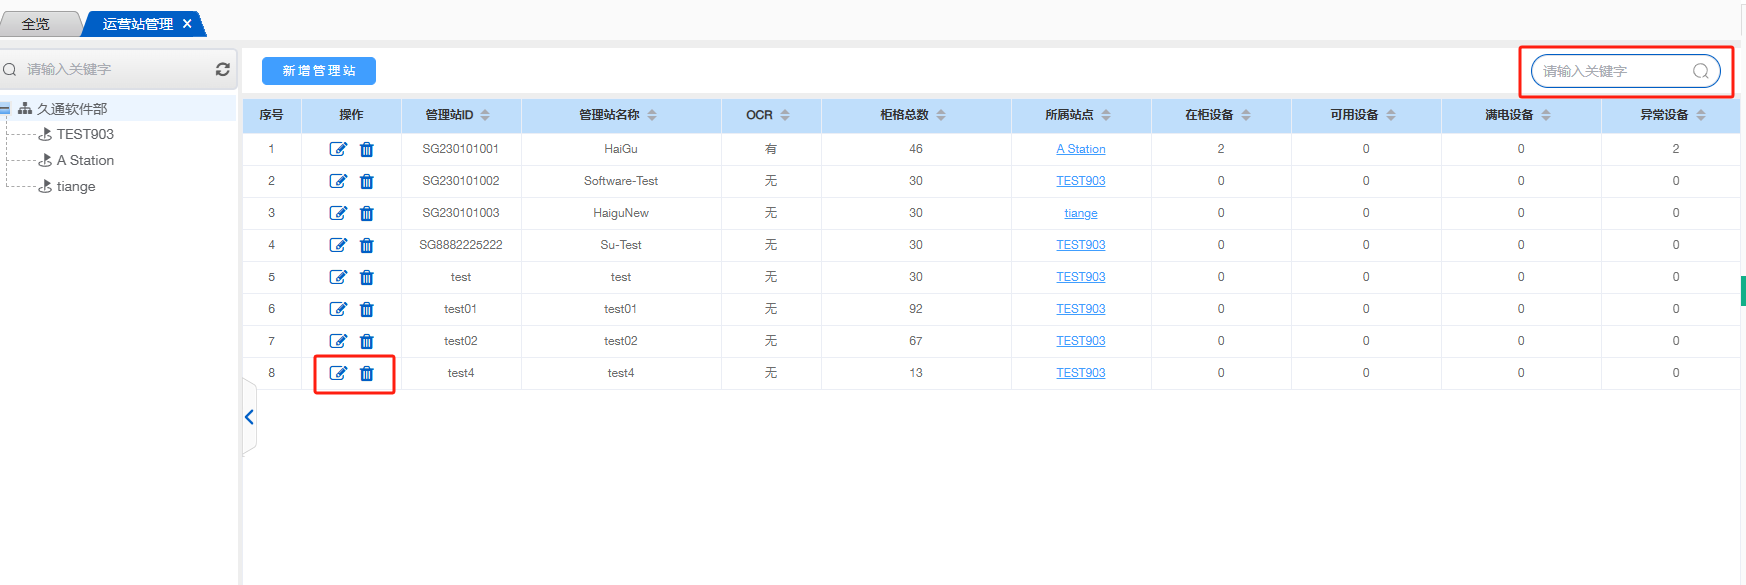Close the 运营站管理 tab
This screenshot has height=585, width=1746.
(x=187, y=24)
